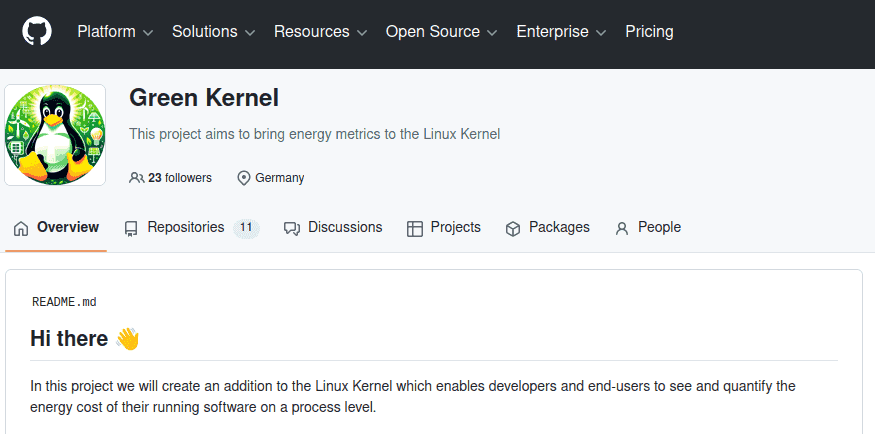
Task: Expand the Resources dropdown menu
Action: coord(320,32)
